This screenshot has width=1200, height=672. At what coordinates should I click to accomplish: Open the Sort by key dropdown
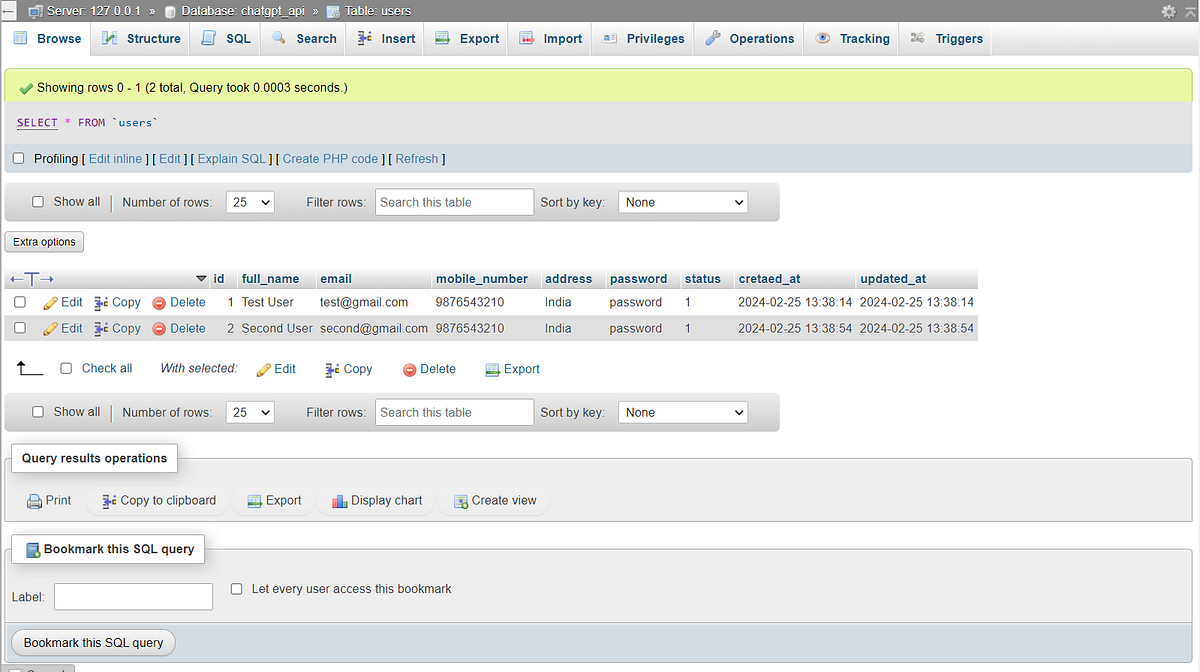point(683,202)
